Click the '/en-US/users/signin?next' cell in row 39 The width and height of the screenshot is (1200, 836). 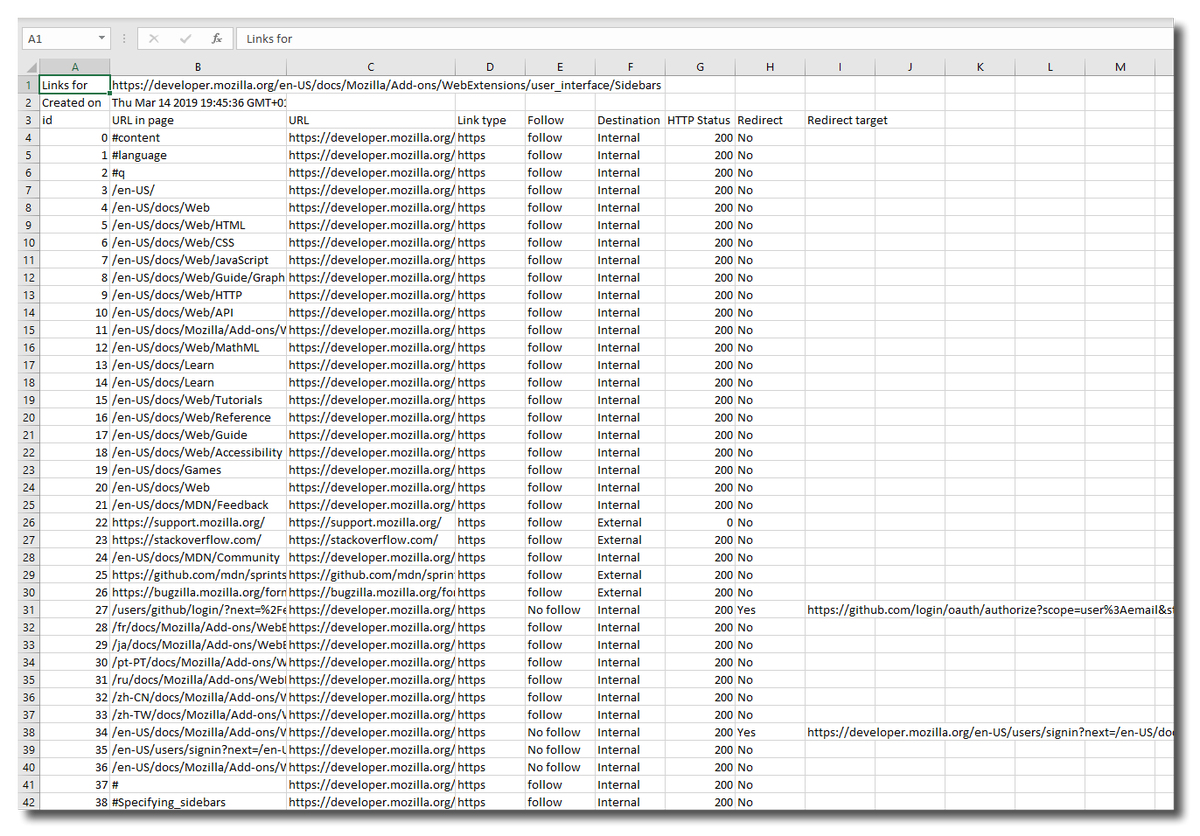[x=198, y=750]
